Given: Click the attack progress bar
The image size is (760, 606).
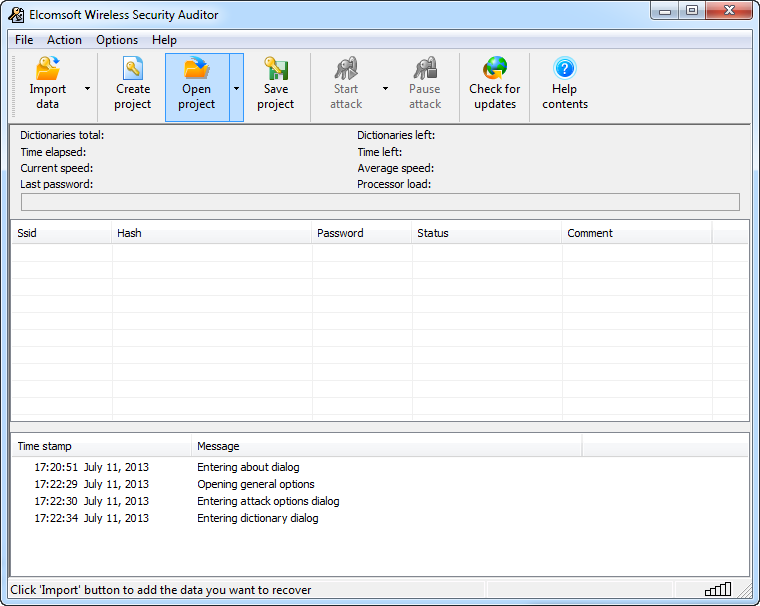Looking at the screenshot, I should point(380,202).
